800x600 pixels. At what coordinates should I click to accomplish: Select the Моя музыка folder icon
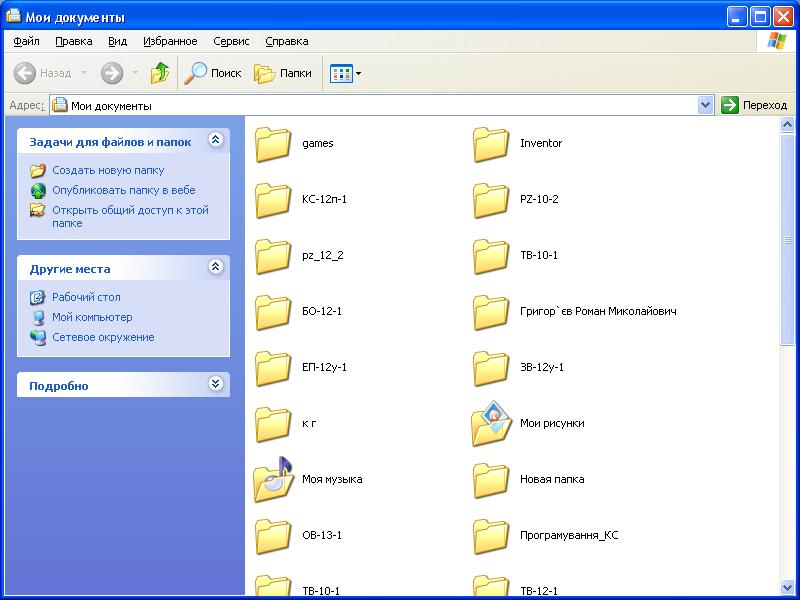pyautogui.click(x=273, y=480)
